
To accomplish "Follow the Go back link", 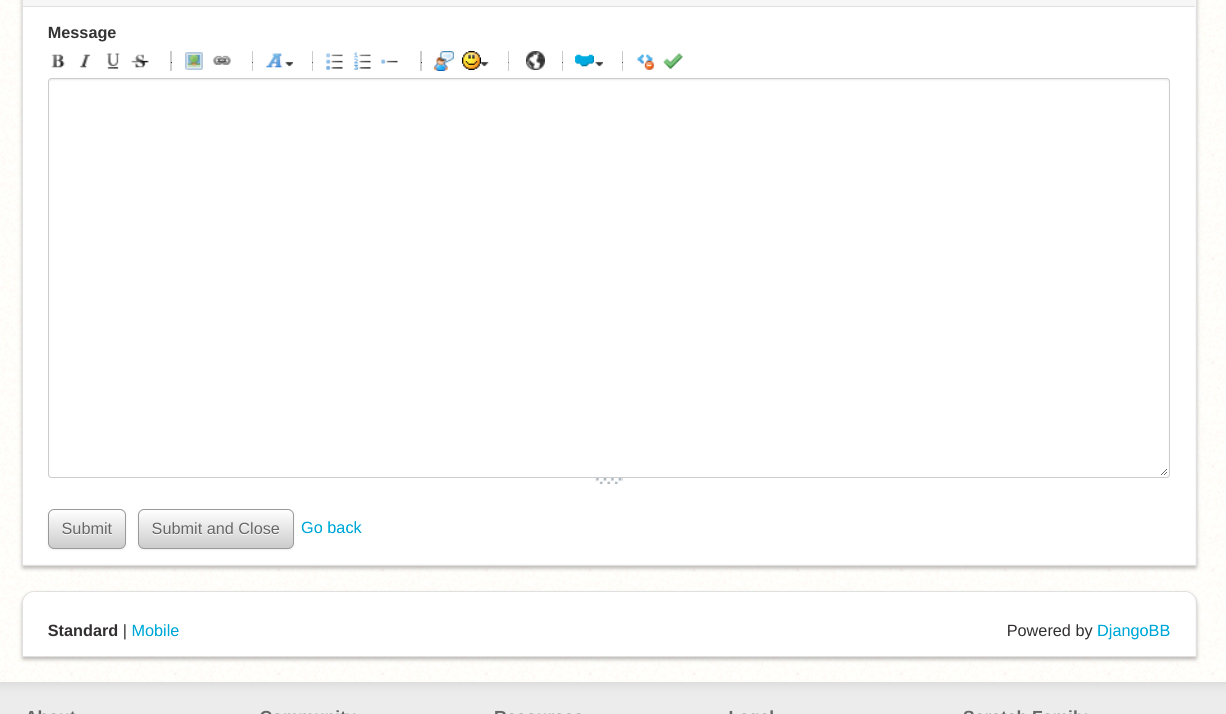I will 331,527.
